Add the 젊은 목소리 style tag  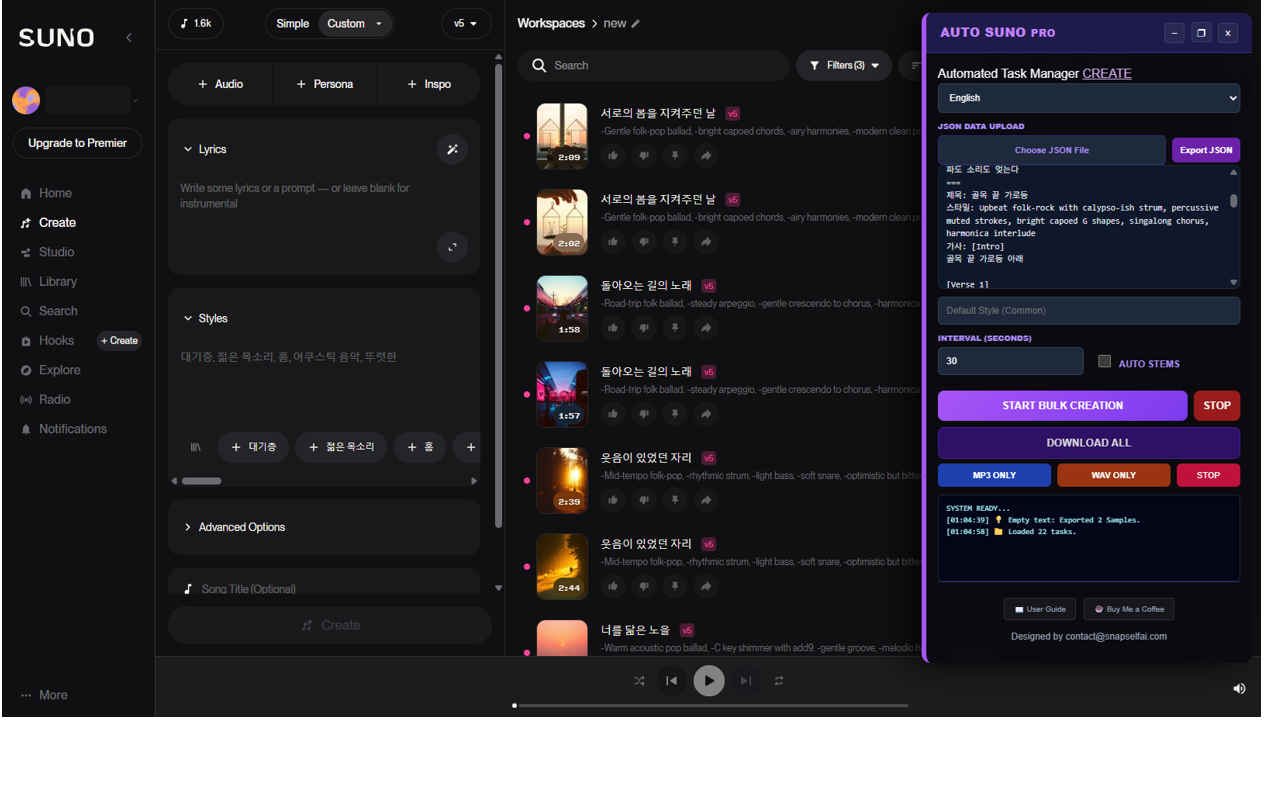pos(341,447)
